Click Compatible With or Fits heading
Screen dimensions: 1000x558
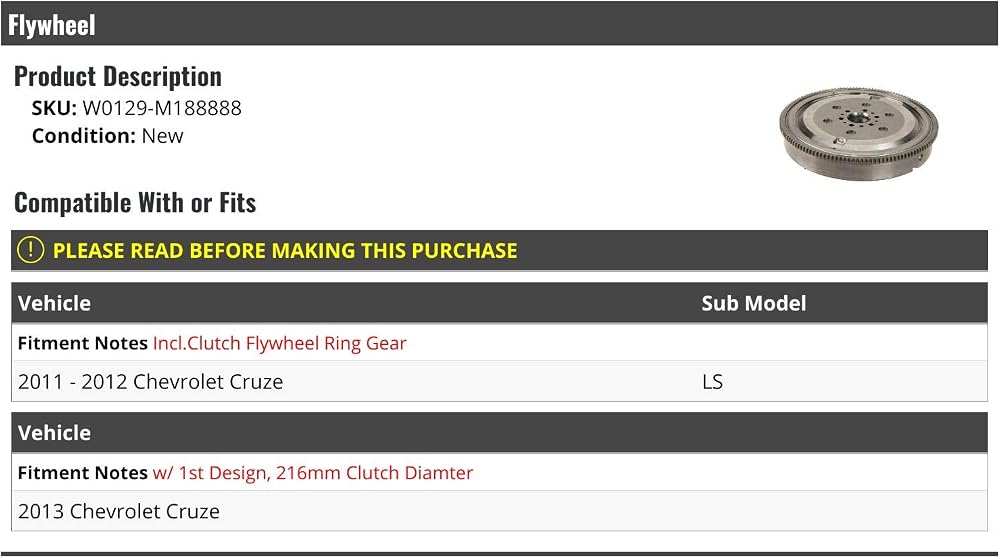(x=135, y=203)
